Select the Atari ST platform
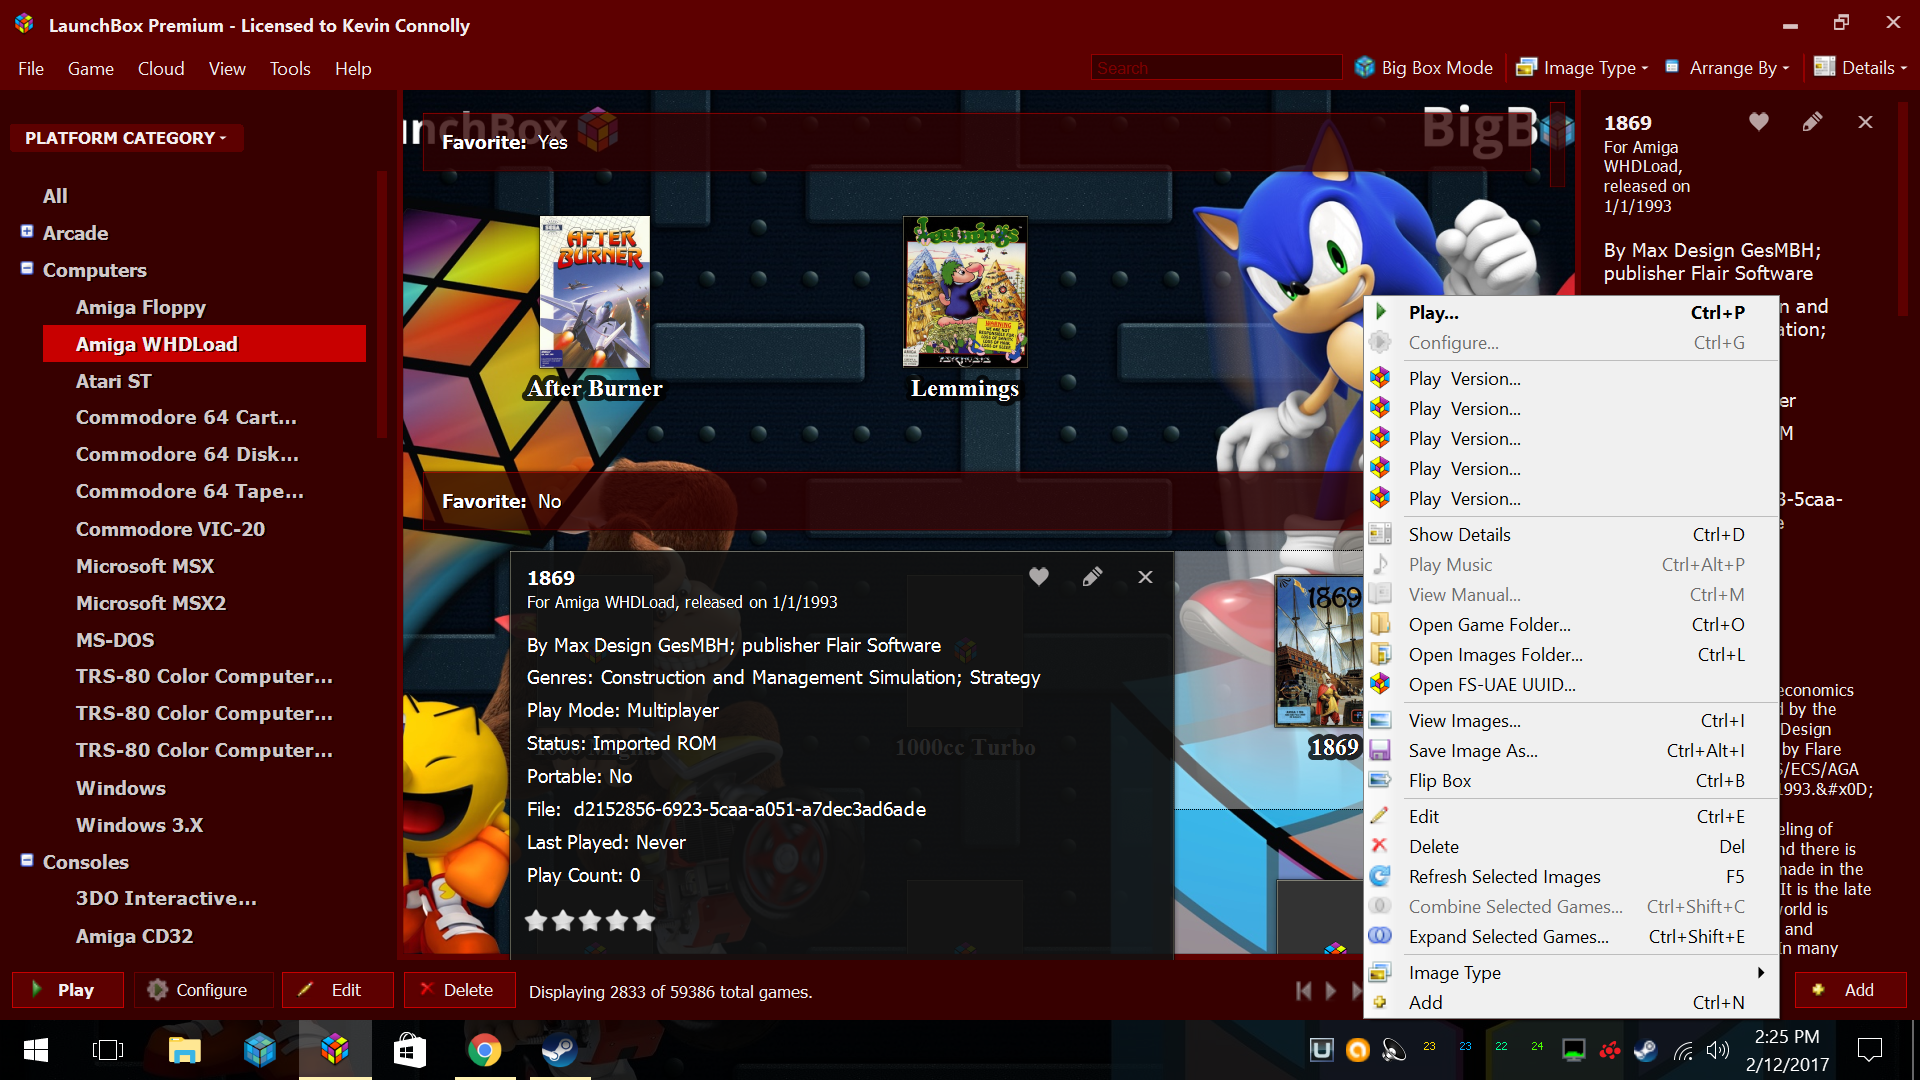This screenshot has height=1080, width=1920. [114, 381]
